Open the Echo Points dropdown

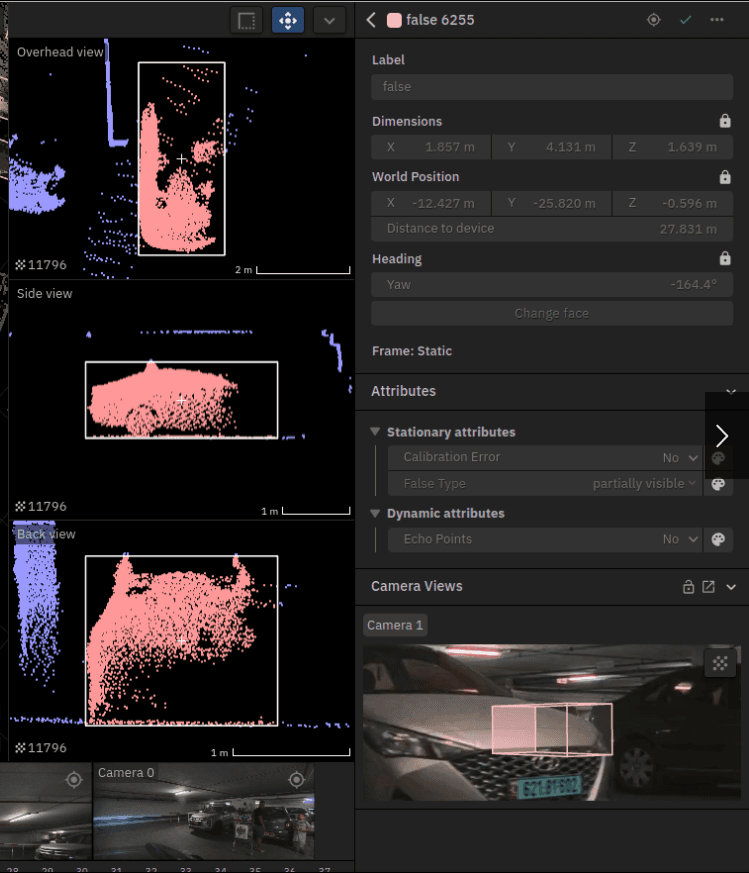click(x=544, y=539)
